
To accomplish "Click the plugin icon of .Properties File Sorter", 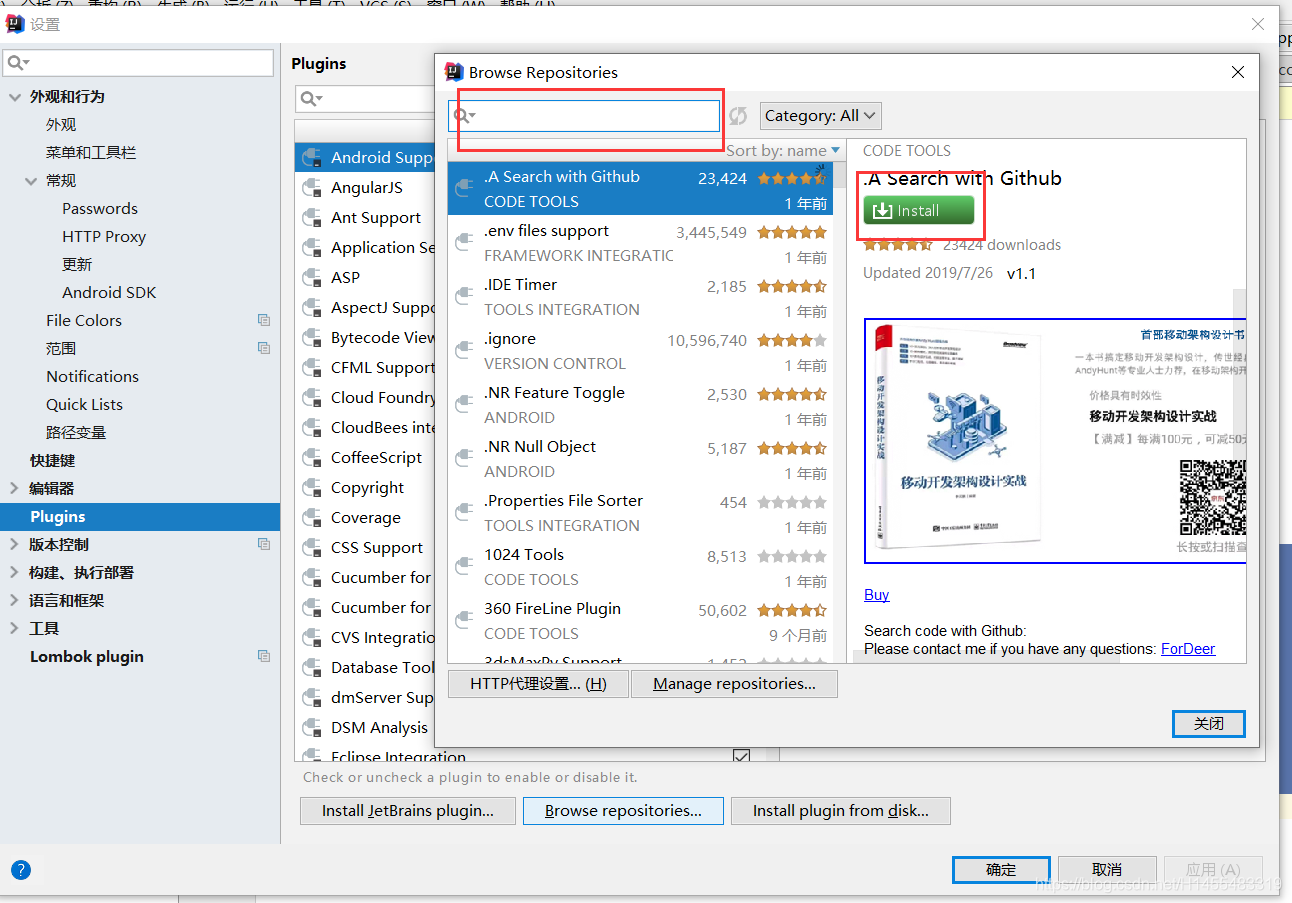I will point(463,512).
